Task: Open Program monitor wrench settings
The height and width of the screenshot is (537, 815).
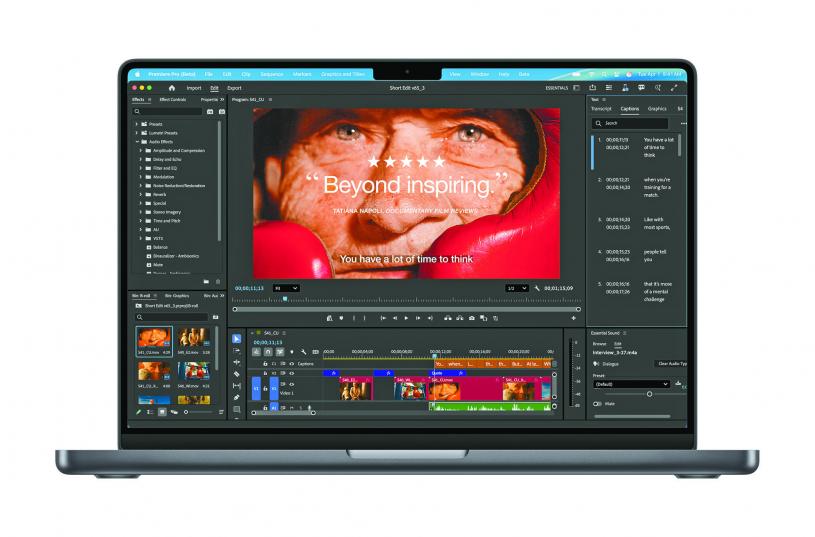Action: point(537,288)
